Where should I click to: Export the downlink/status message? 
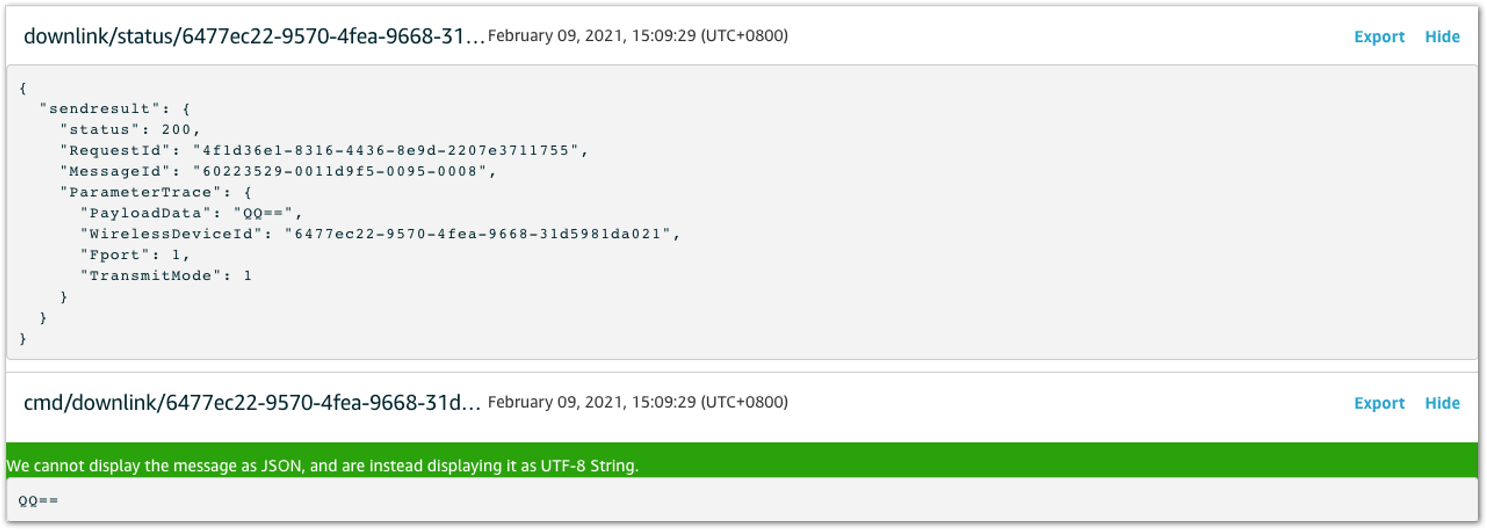point(1379,37)
